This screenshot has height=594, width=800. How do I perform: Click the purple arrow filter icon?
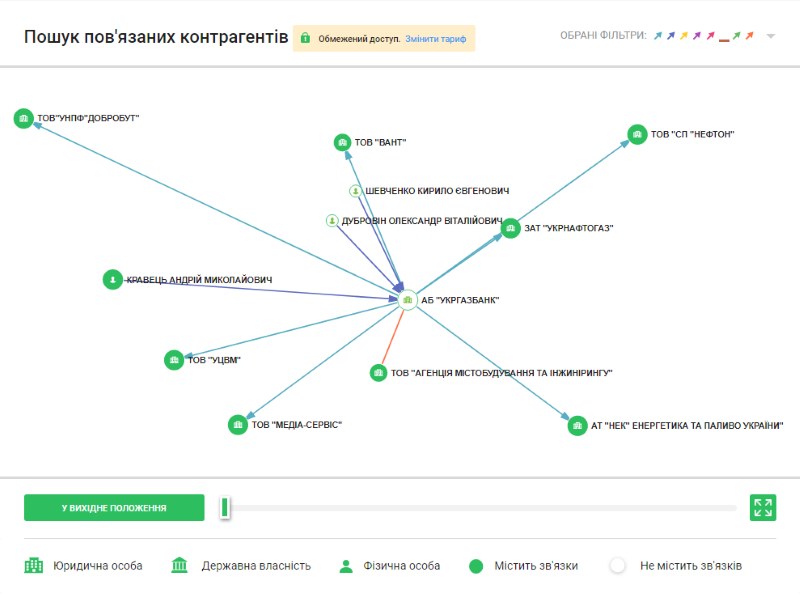(697, 36)
